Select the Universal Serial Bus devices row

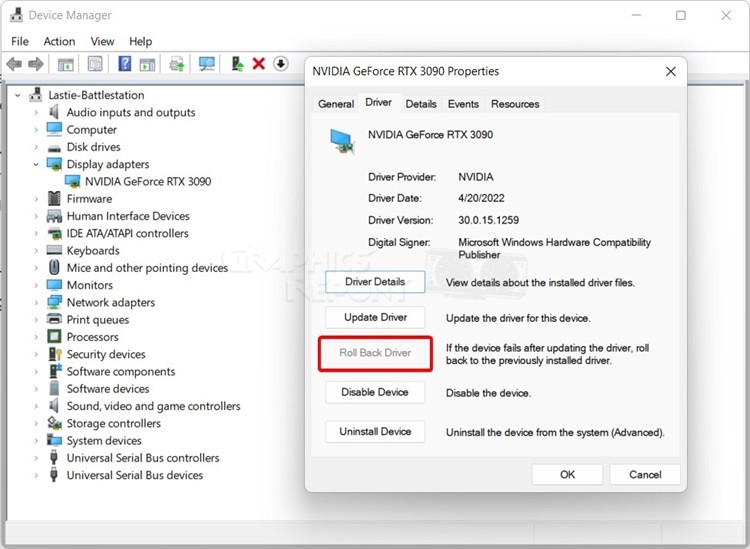(x=134, y=475)
